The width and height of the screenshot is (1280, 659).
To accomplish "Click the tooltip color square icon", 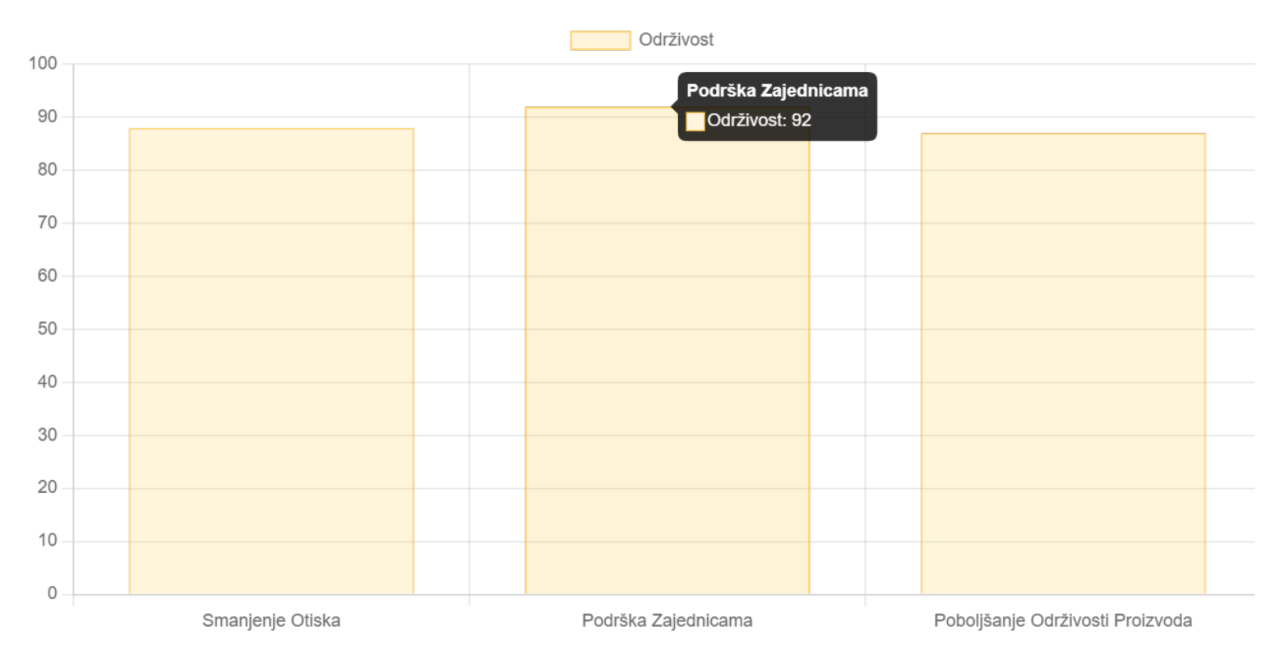I will (695, 121).
